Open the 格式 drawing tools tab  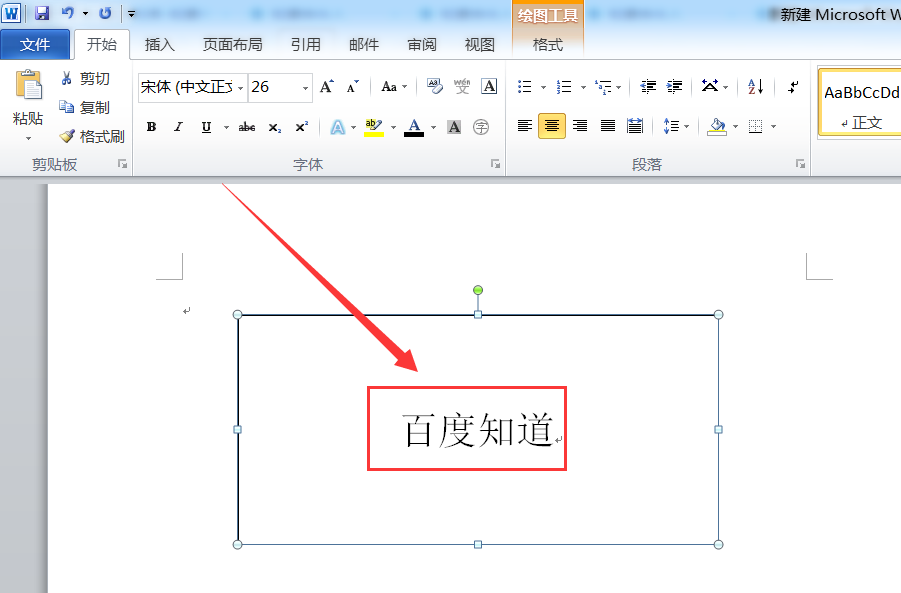pyautogui.click(x=548, y=45)
